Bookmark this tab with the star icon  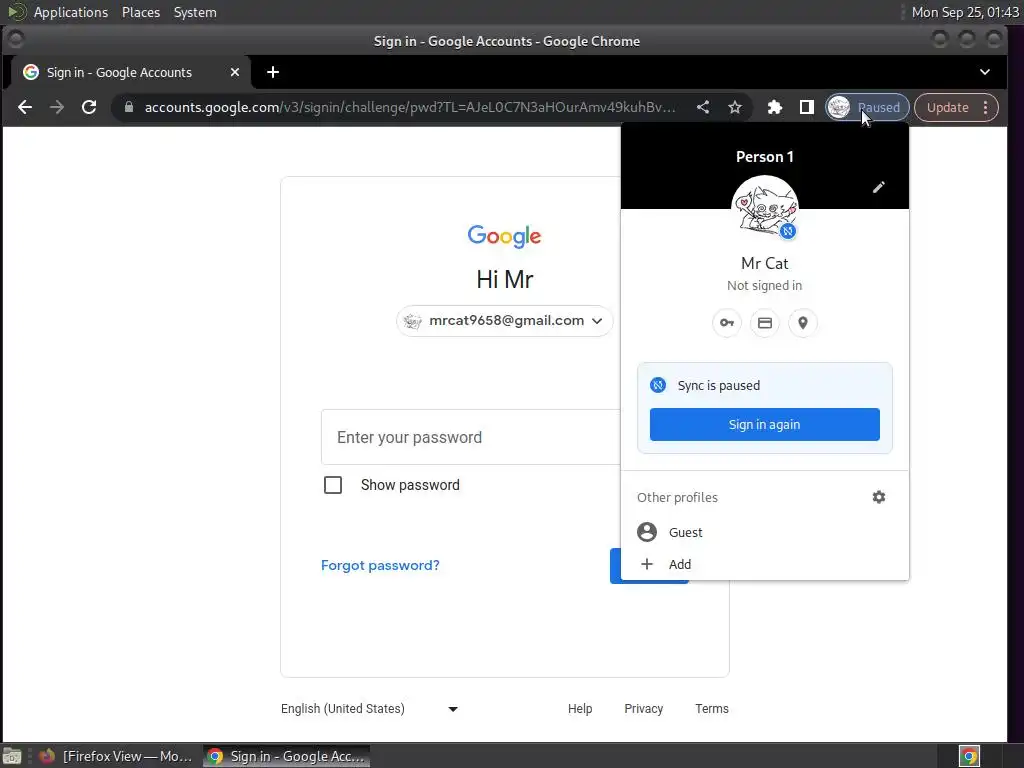click(x=735, y=107)
